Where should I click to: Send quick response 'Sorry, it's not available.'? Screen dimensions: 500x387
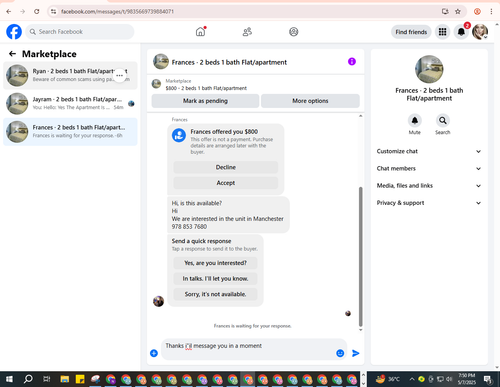pos(215,294)
